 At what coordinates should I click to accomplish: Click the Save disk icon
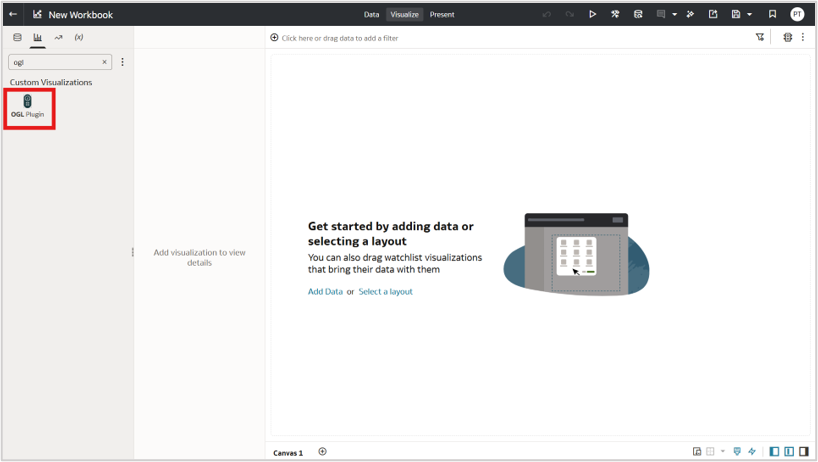click(x=736, y=15)
